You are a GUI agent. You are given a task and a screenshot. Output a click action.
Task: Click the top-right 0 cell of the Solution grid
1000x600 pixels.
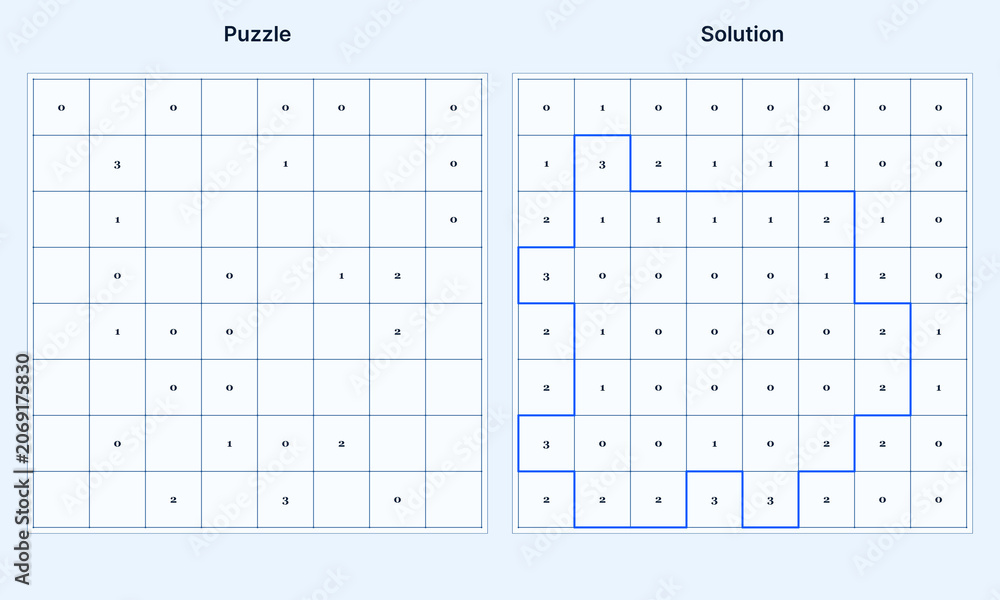tap(938, 107)
